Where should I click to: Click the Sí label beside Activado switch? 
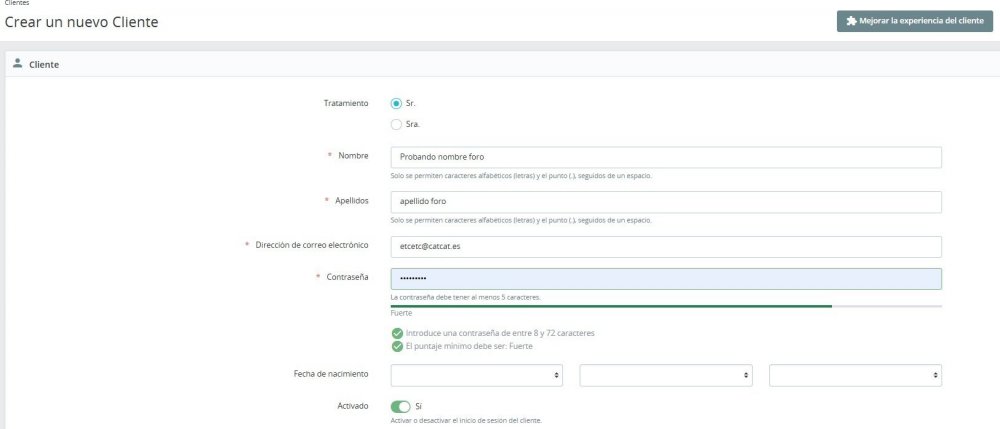click(418, 406)
